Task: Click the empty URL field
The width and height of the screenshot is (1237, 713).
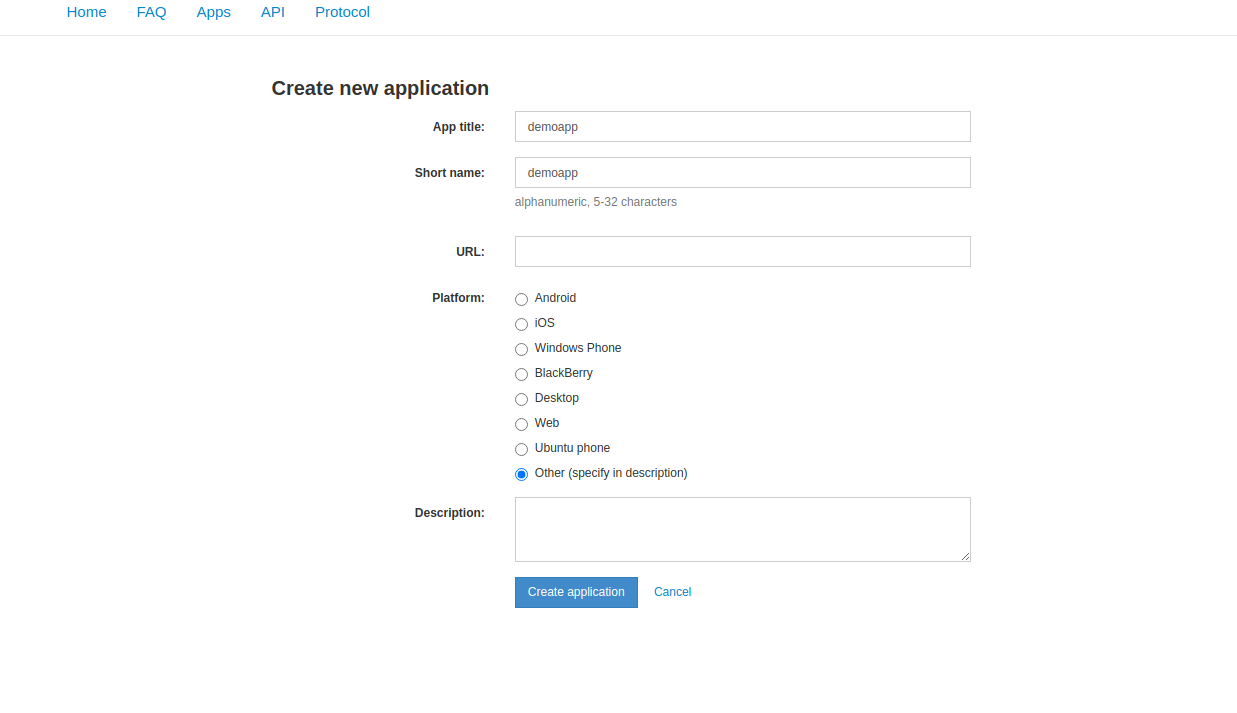Action: point(742,252)
